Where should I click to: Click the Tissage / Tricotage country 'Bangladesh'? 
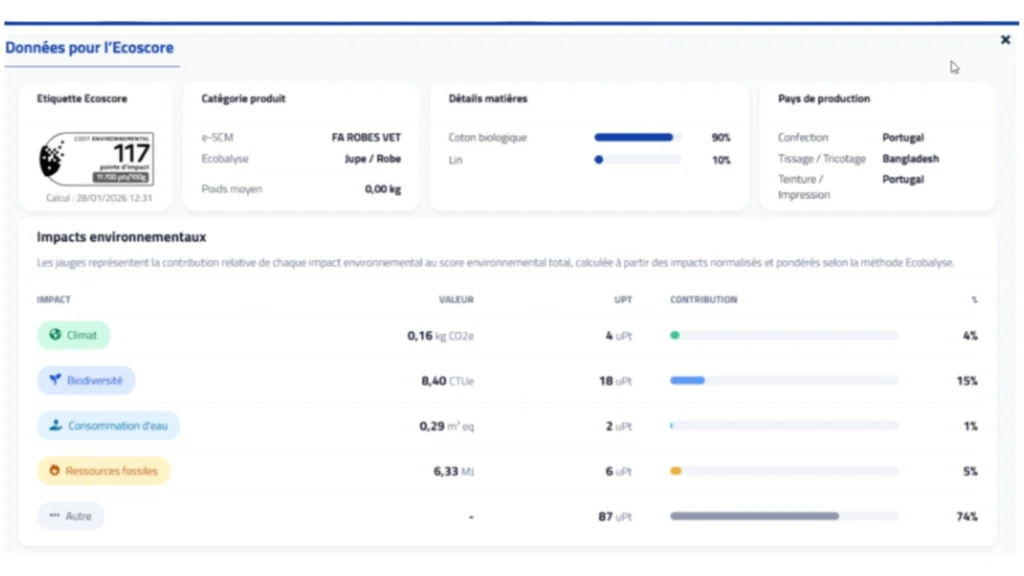910,159
